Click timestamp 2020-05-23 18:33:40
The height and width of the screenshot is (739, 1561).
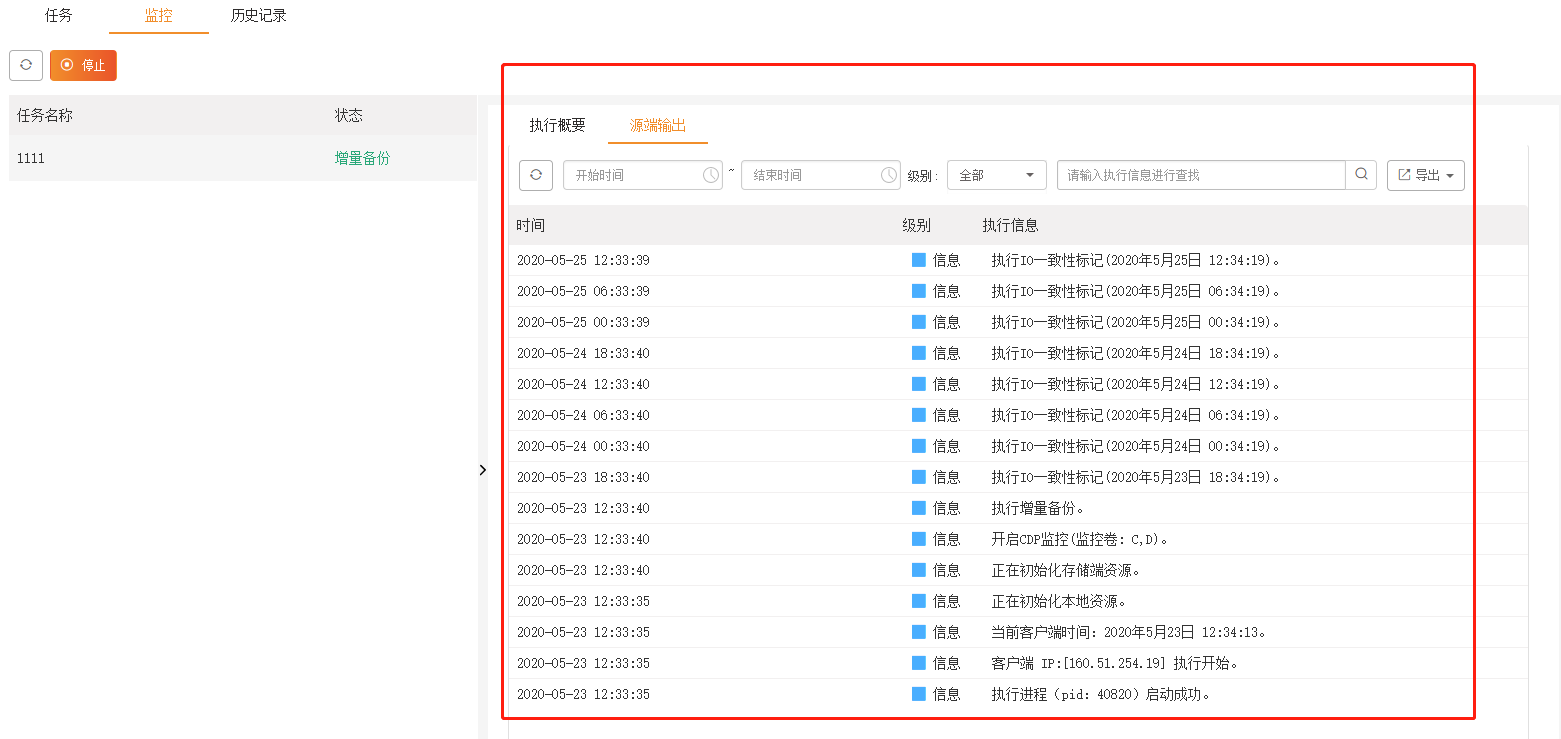click(x=583, y=477)
